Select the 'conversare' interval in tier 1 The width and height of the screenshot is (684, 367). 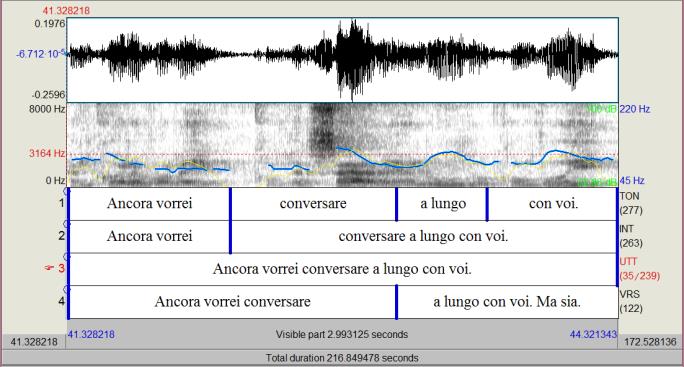tap(313, 204)
